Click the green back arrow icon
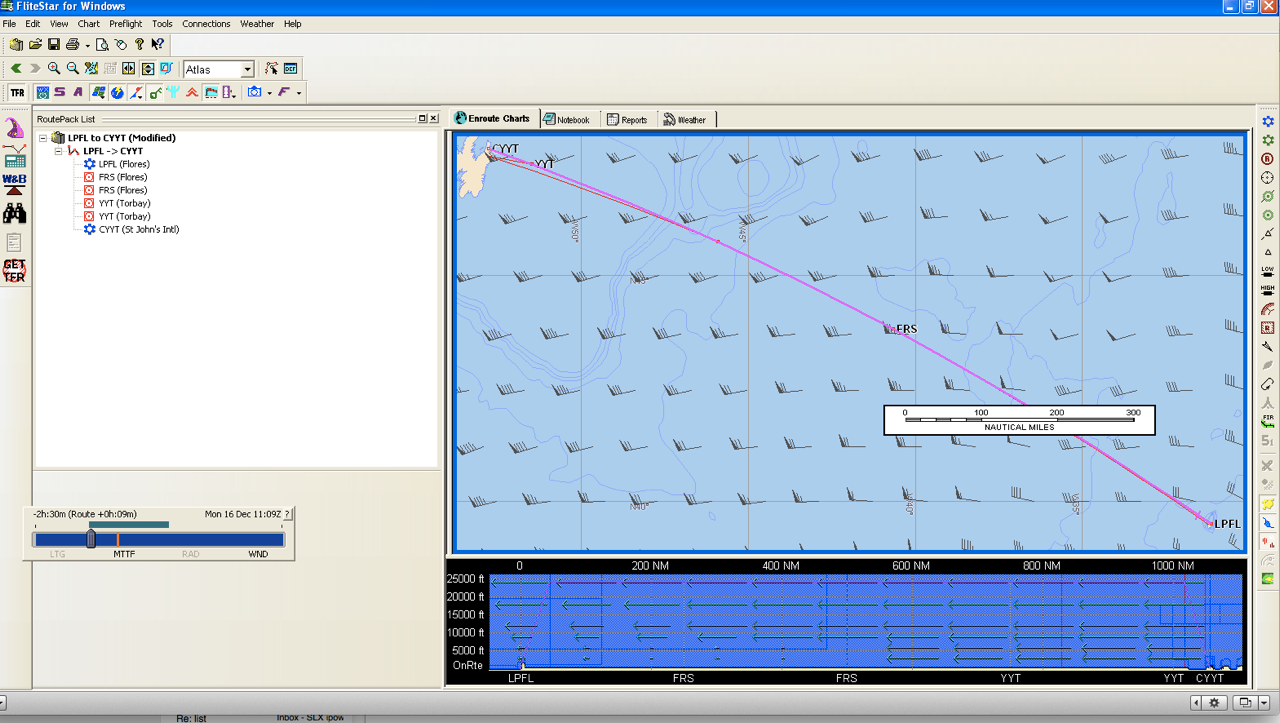The image size is (1280, 723). point(16,69)
